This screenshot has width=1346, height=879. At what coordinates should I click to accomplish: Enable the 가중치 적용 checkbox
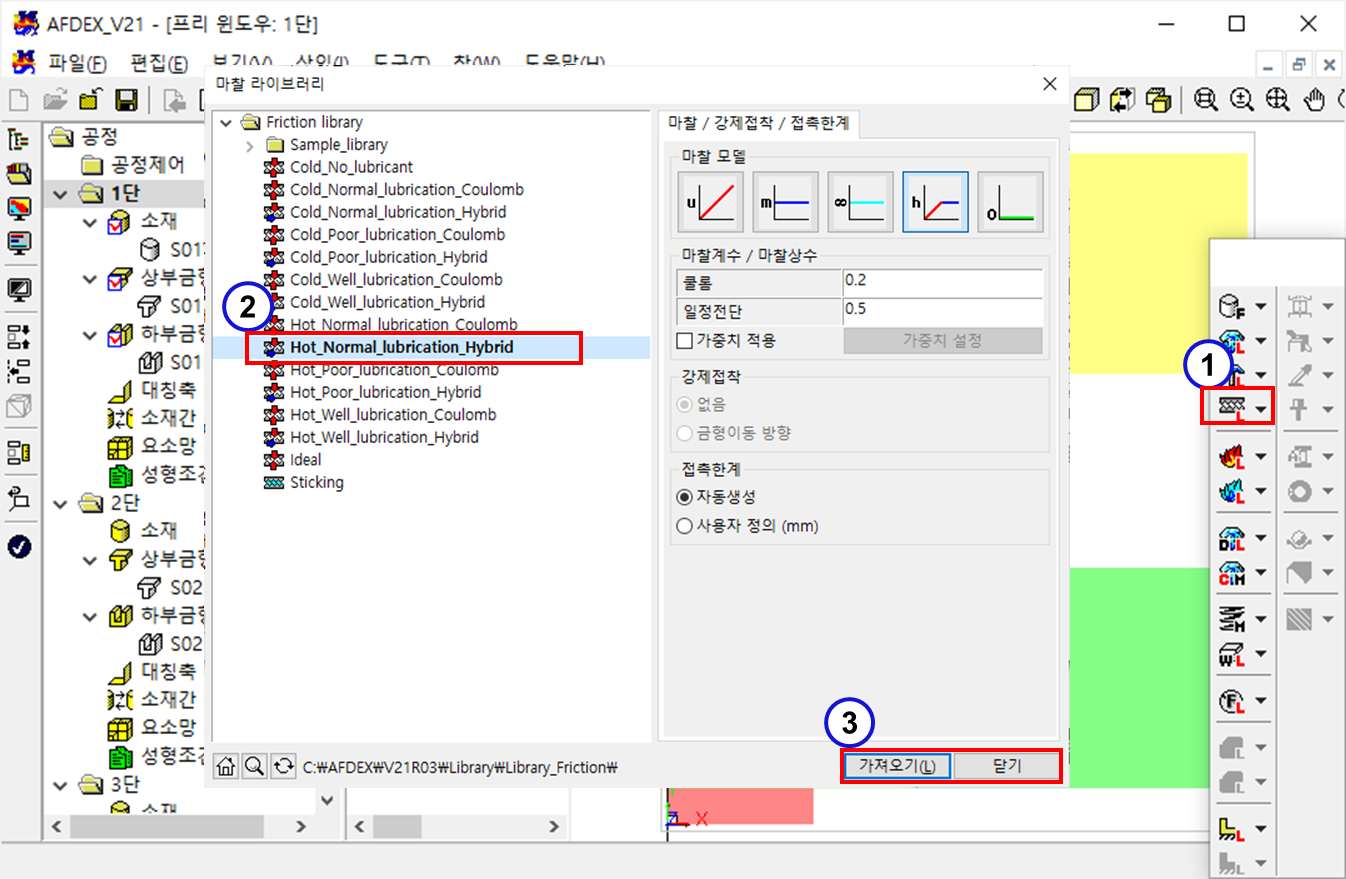click(685, 341)
